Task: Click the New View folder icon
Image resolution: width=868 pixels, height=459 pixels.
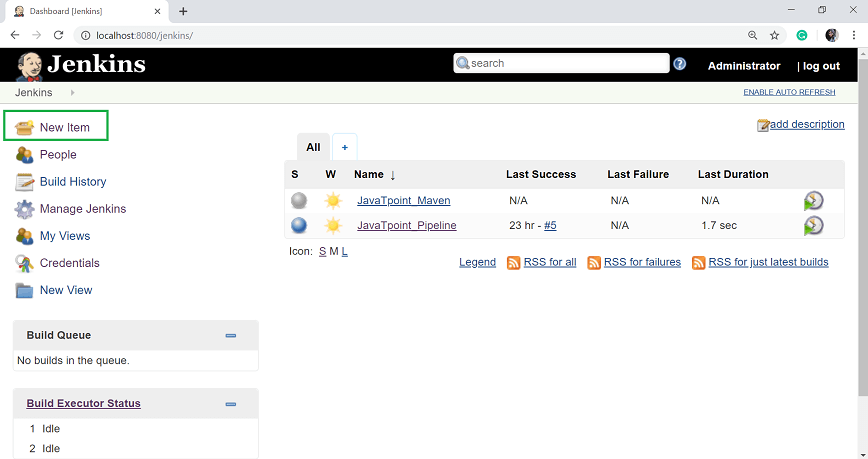Action: pyautogui.click(x=24, y=291)
